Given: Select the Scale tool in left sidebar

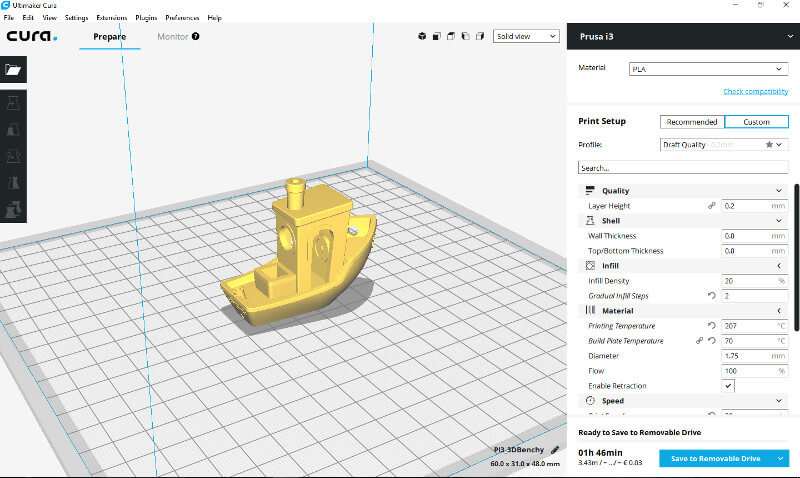Looking at the screenshot, I should [x=13, y=129].
